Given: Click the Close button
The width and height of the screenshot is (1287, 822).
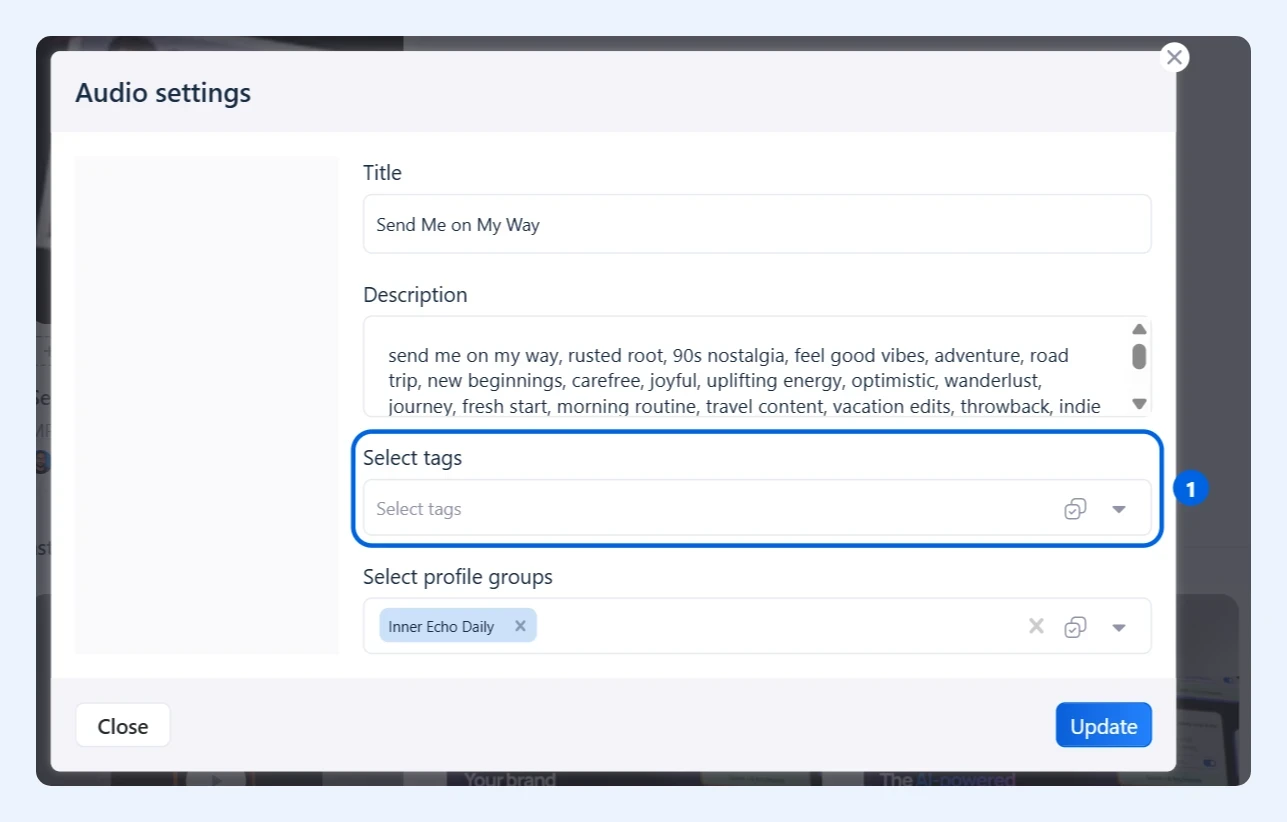Looking at the screenshot, I should click(x=123, y=726).
